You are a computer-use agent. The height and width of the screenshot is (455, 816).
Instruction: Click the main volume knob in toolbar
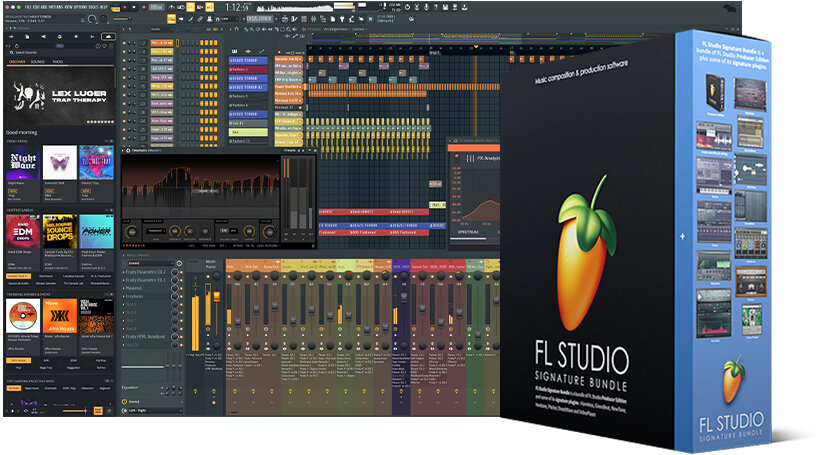point(92,19)
